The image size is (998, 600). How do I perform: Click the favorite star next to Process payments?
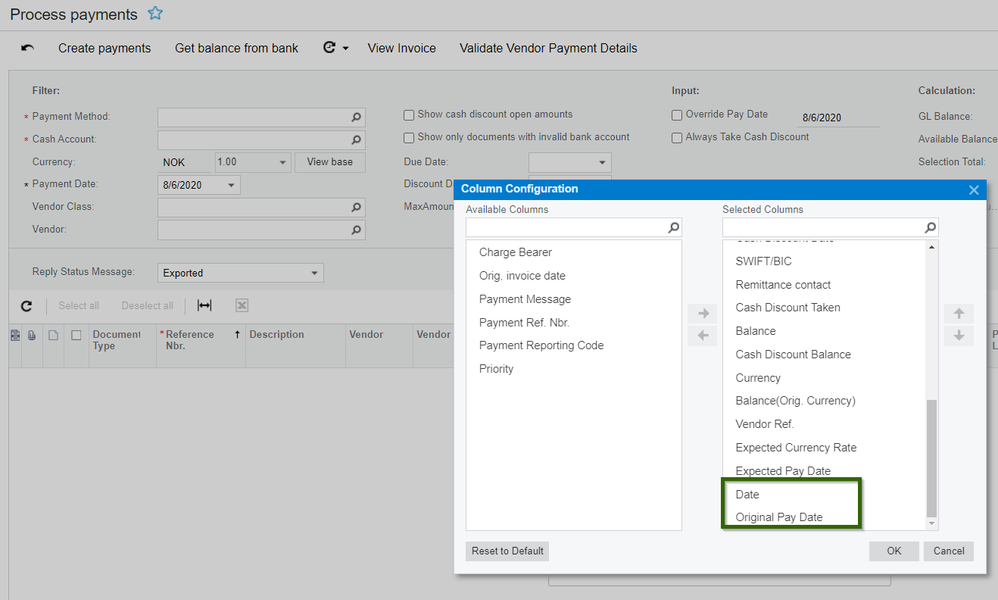point(155,13)
